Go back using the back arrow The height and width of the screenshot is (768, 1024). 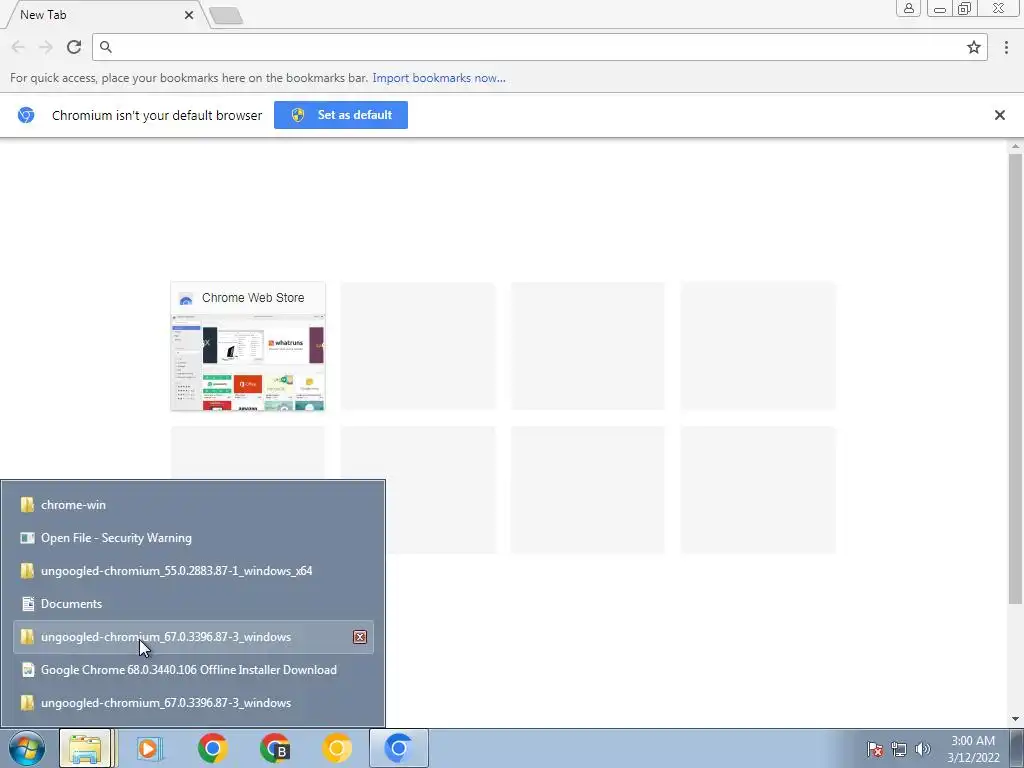(x=18, y=47)
